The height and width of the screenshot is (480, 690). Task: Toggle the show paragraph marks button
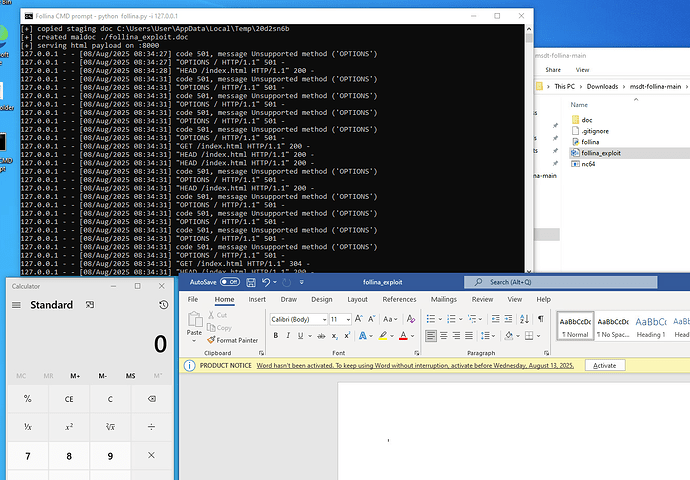point(541,318)
